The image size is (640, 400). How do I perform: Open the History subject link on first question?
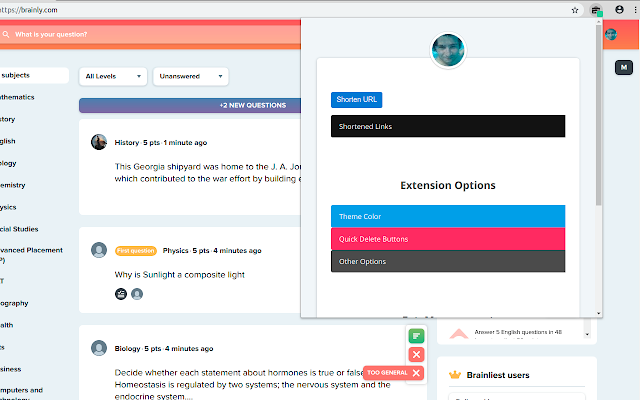tap(127, 142)
